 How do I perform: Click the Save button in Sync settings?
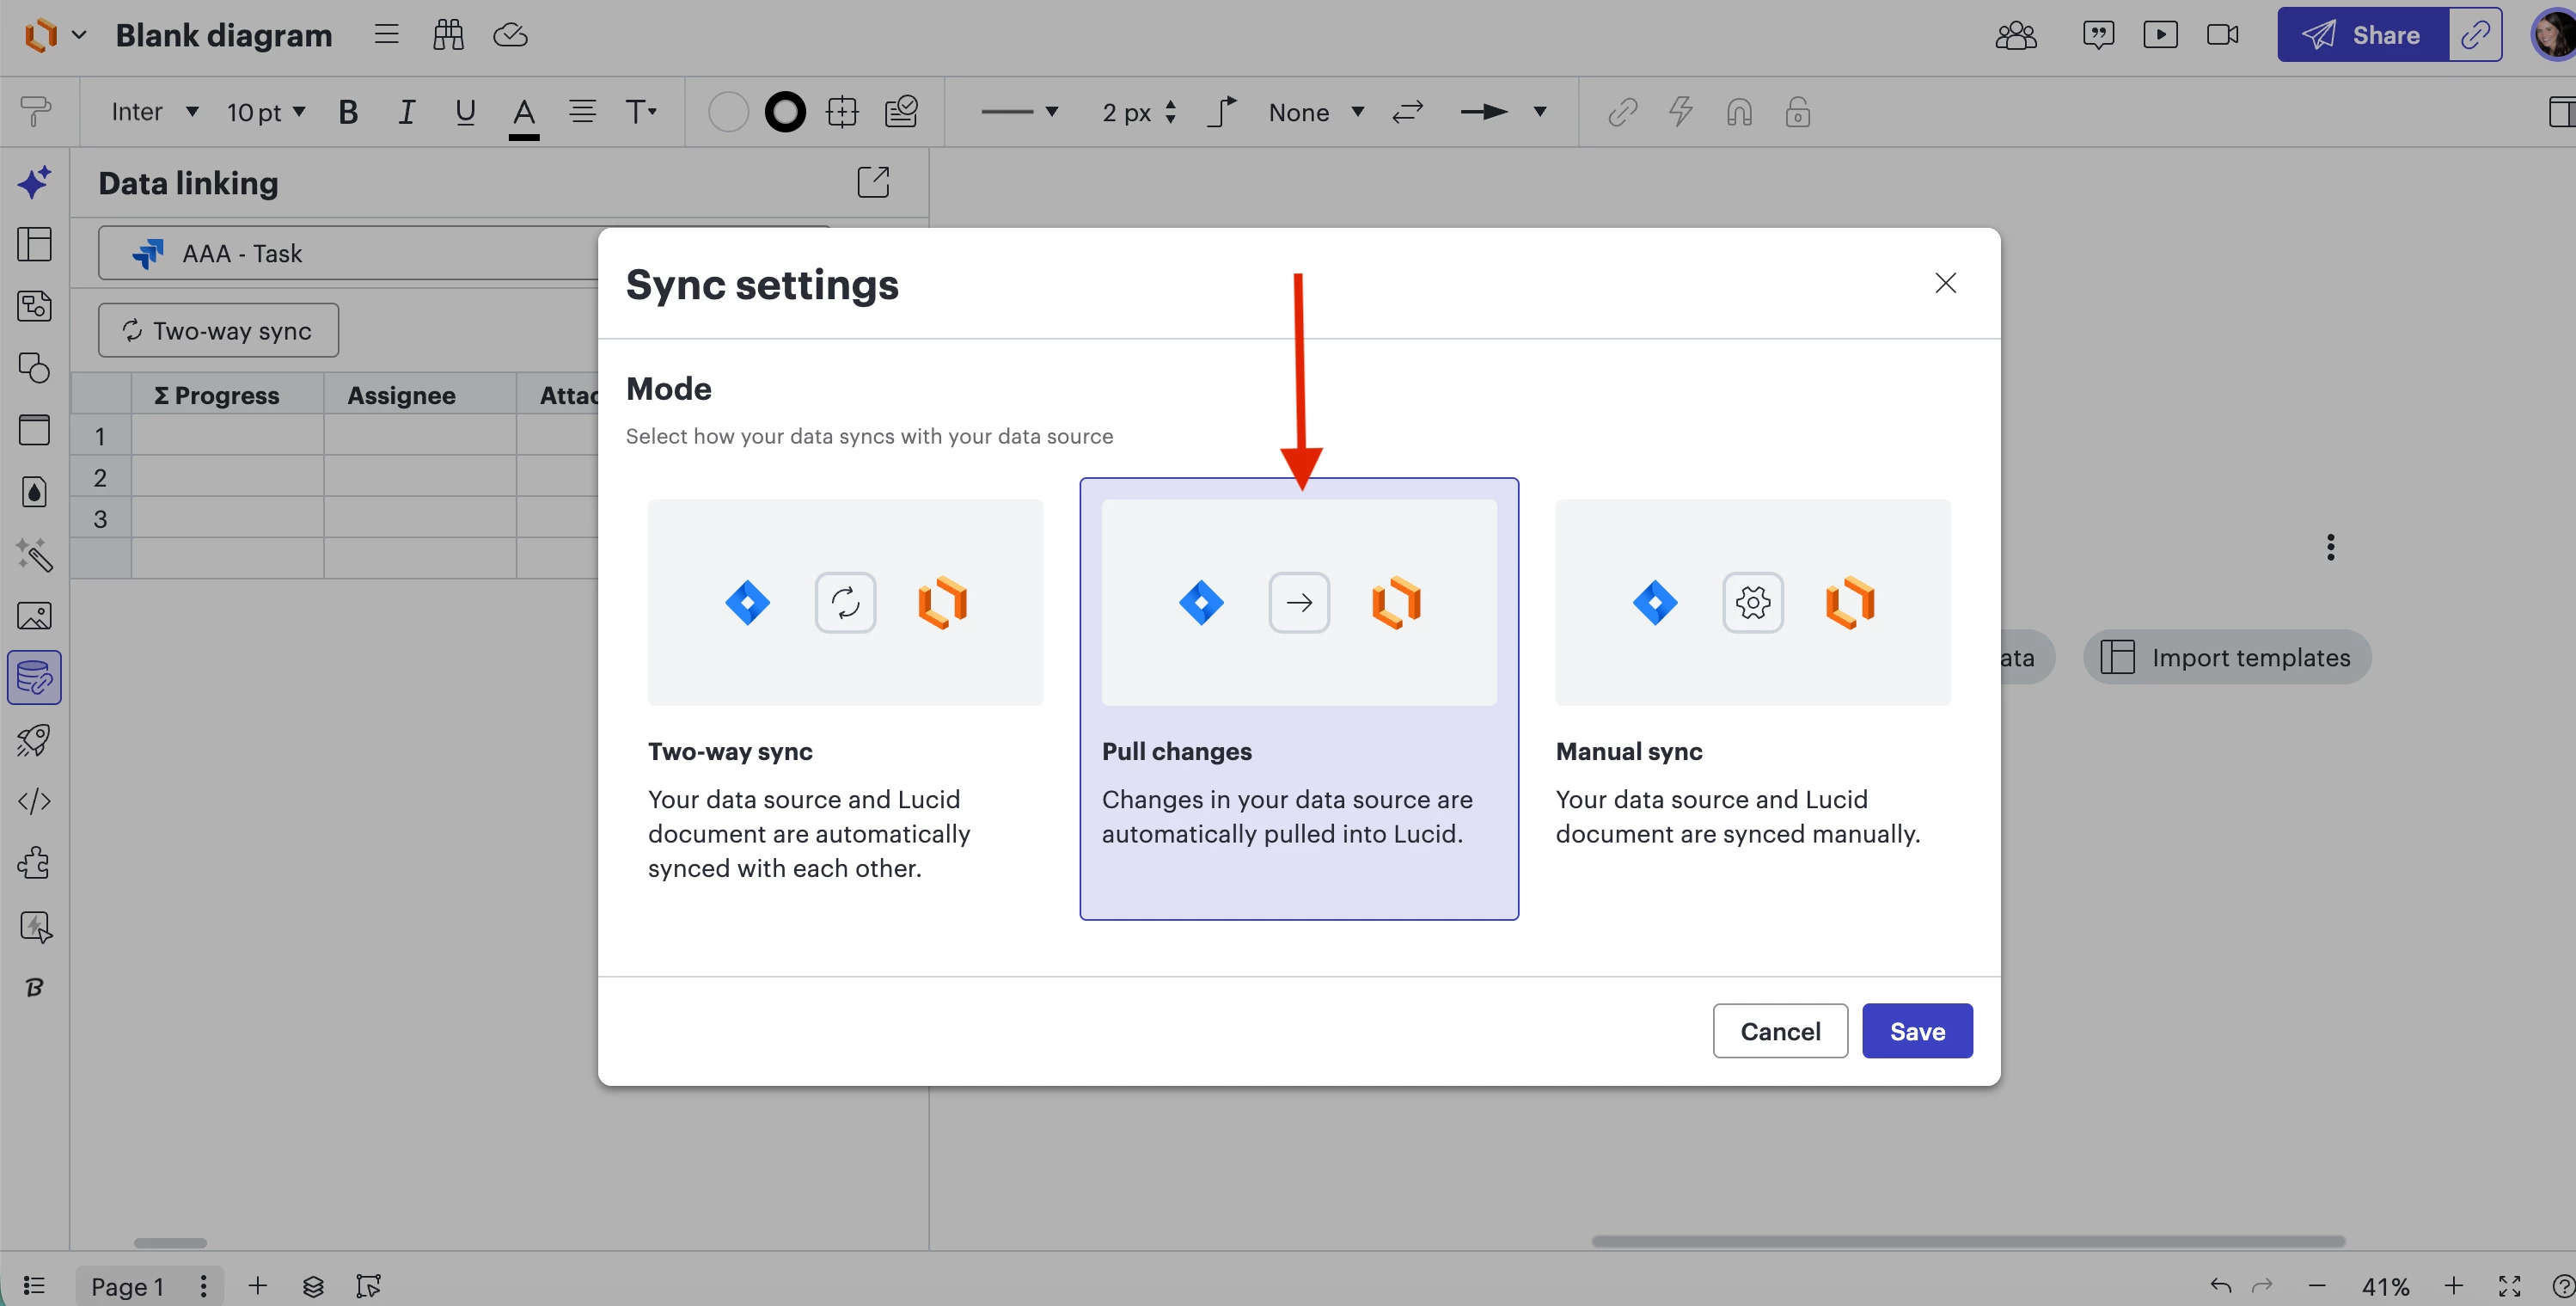point(1916,1031)
